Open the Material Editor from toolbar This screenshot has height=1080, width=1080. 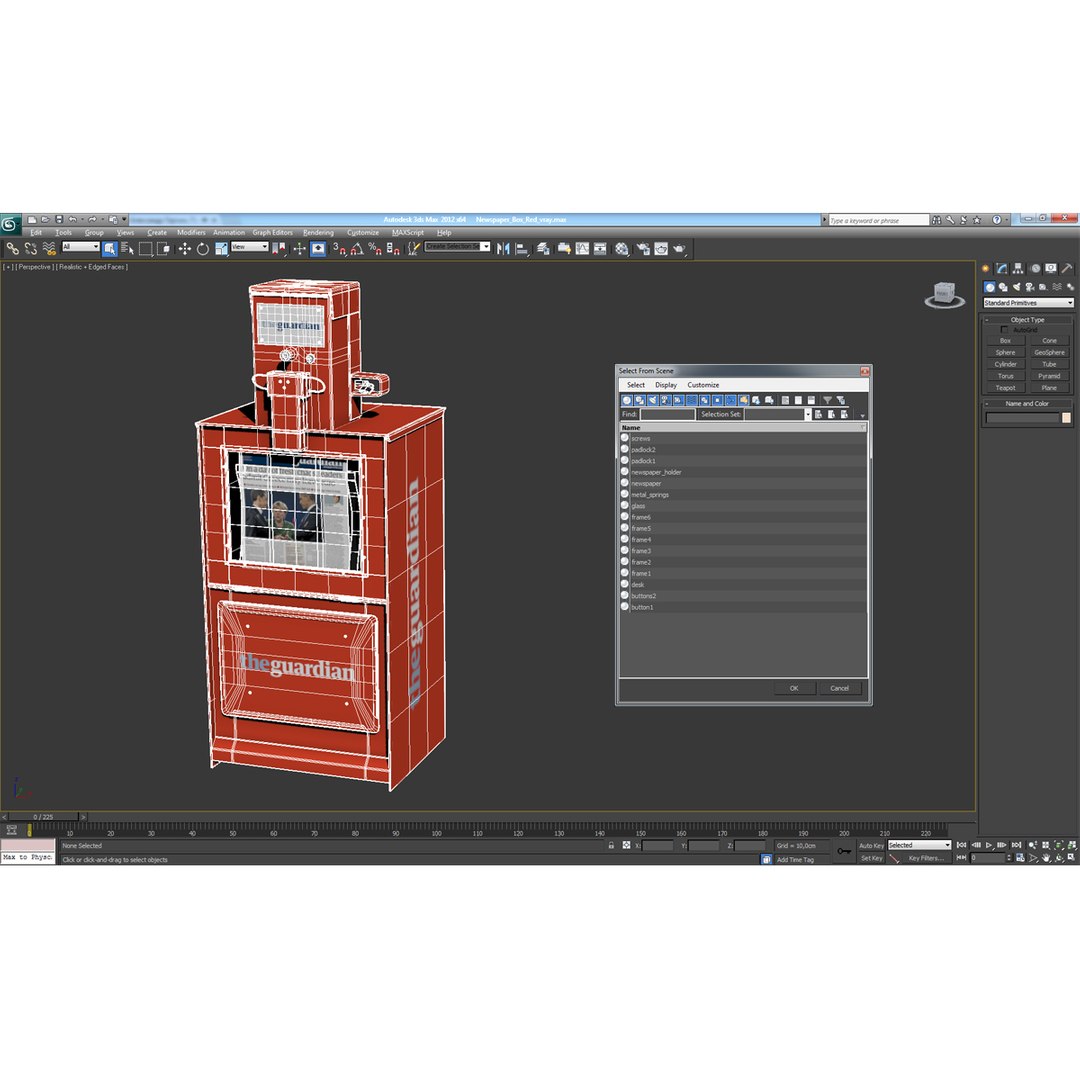622,249
